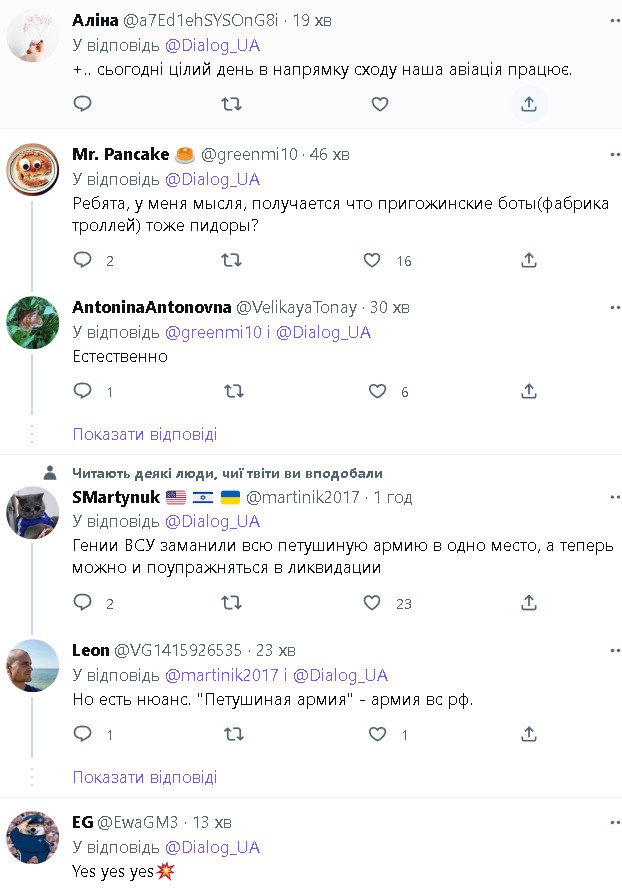Image resolution: width=622 pixels, height=891 pixels.
Task: Retweet SMartynuk's tweet
Action: 231,603
